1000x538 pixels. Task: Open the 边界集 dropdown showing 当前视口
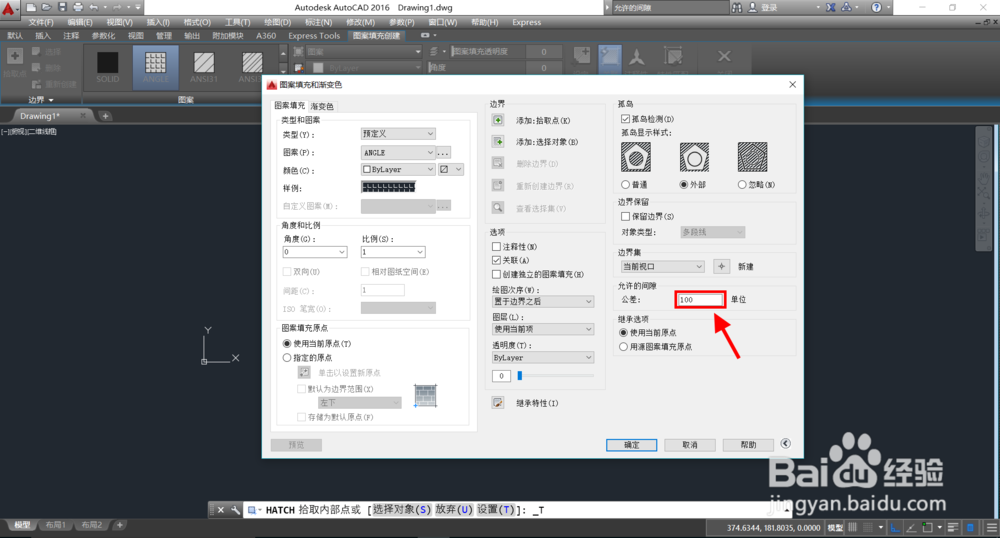click(663, 266)
